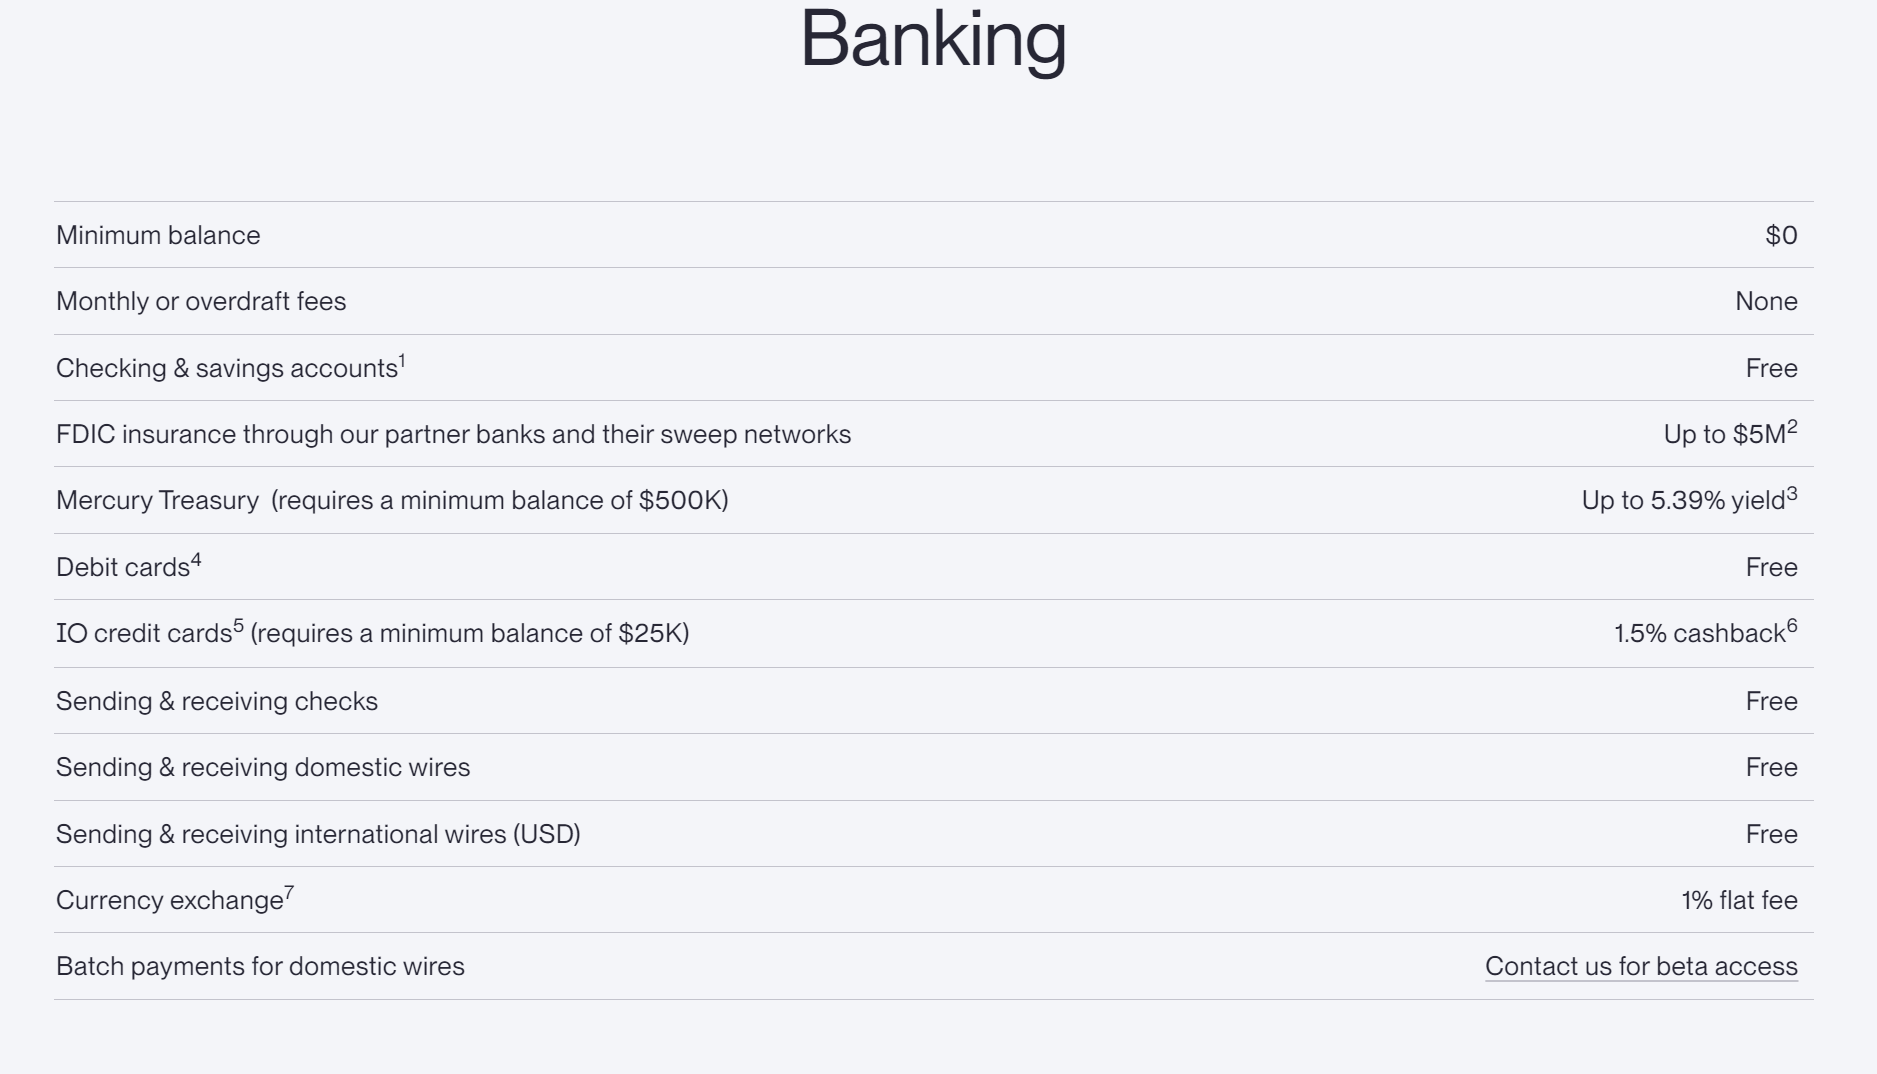Viewport: 1877px width, 1074px height.
Task: Click the Monthly or overdraft fees label
Action: [201, 302]
